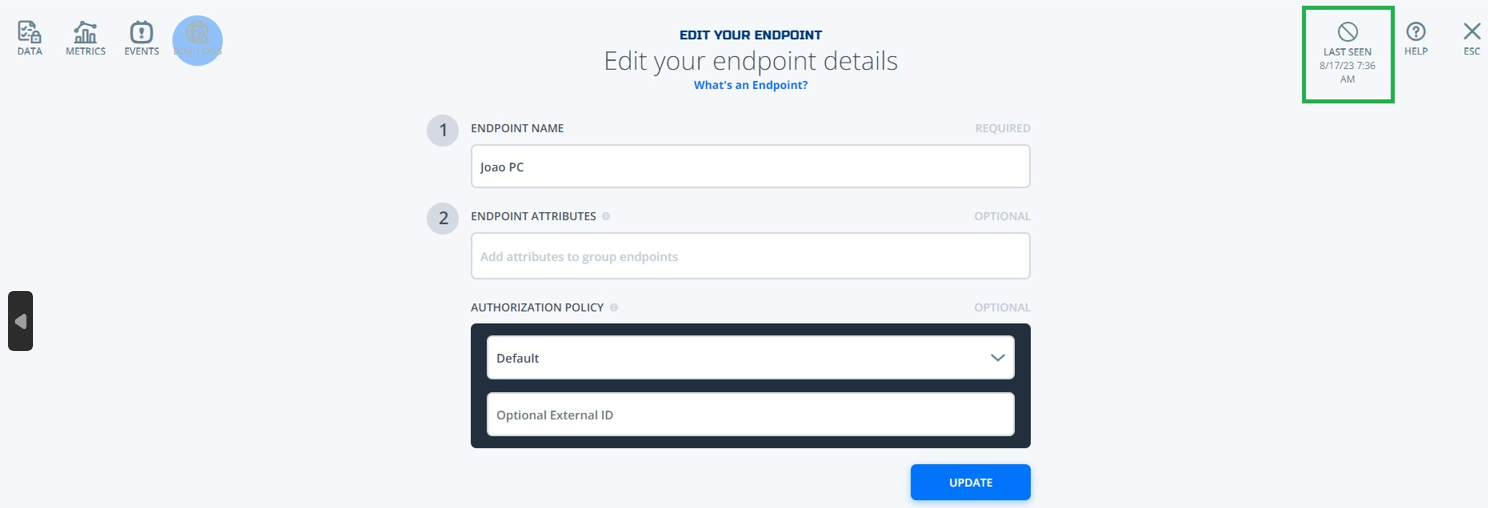The image size is (1488, 508).
Task: Click the info icon beside Authorization Policy
Action: (614, 308)
